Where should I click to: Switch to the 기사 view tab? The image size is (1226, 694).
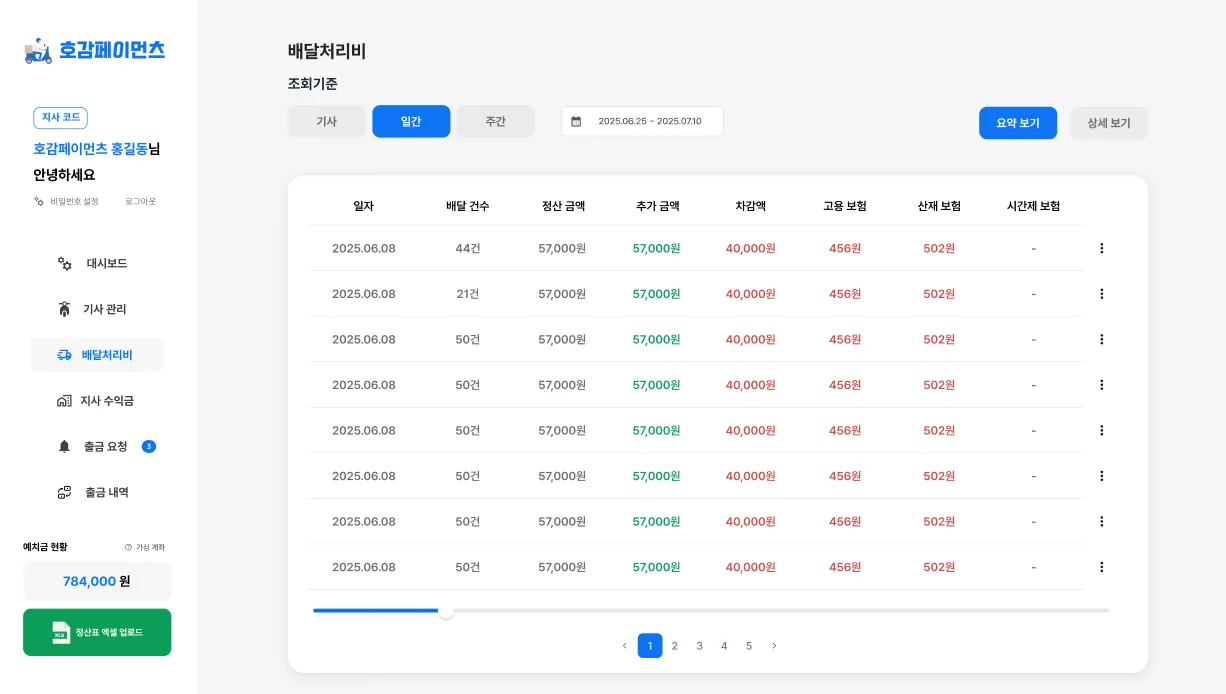pos(326,121)
